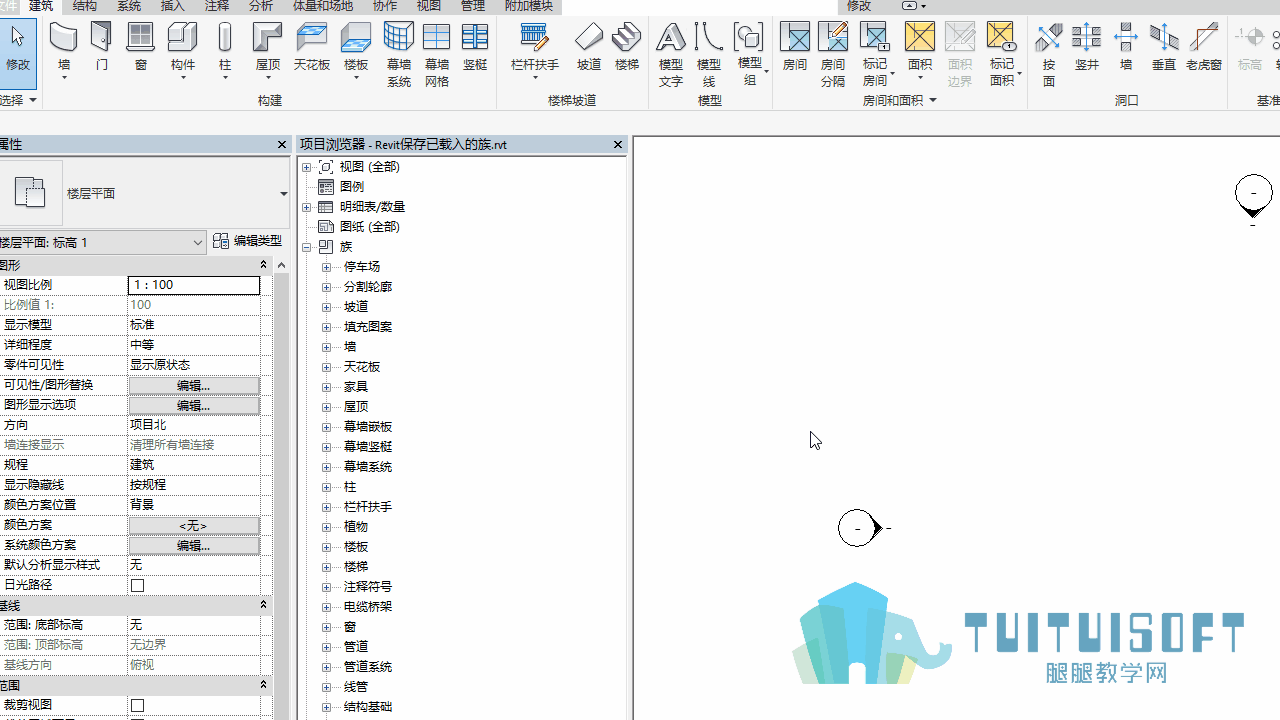Expand the Views (视图 全部) tree node
This screenshot has width=1280, height=720.
tap(307, 167)
